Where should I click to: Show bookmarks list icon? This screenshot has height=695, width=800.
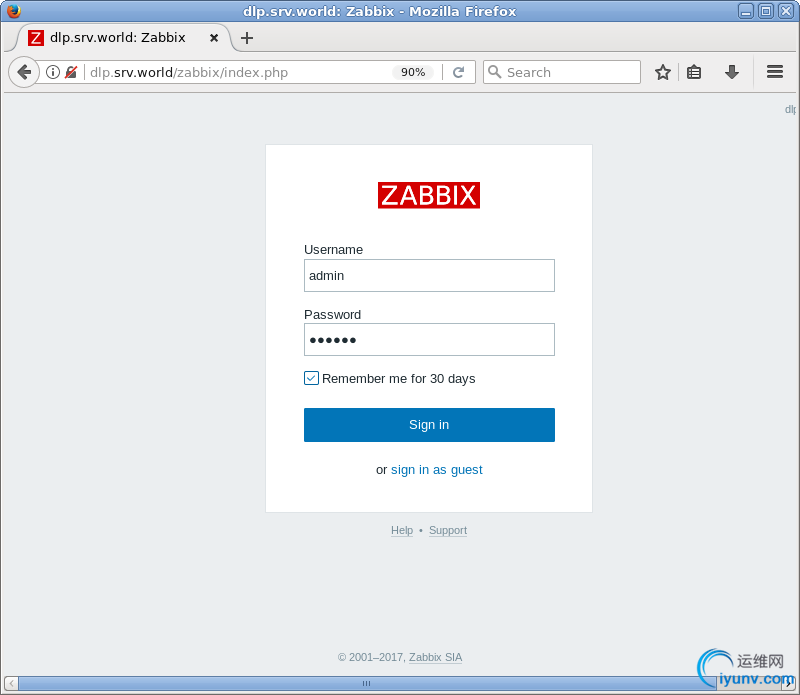(694, 72)
